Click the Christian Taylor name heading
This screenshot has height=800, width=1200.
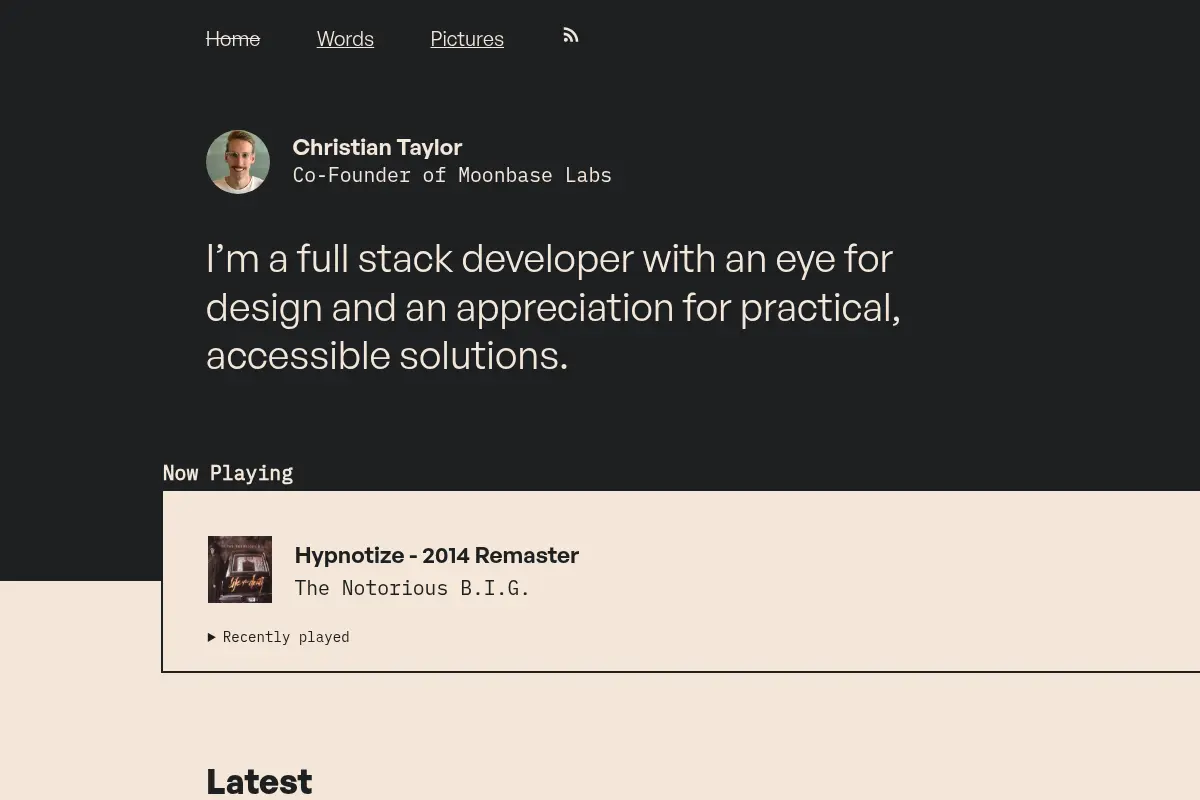pos(377,147)
